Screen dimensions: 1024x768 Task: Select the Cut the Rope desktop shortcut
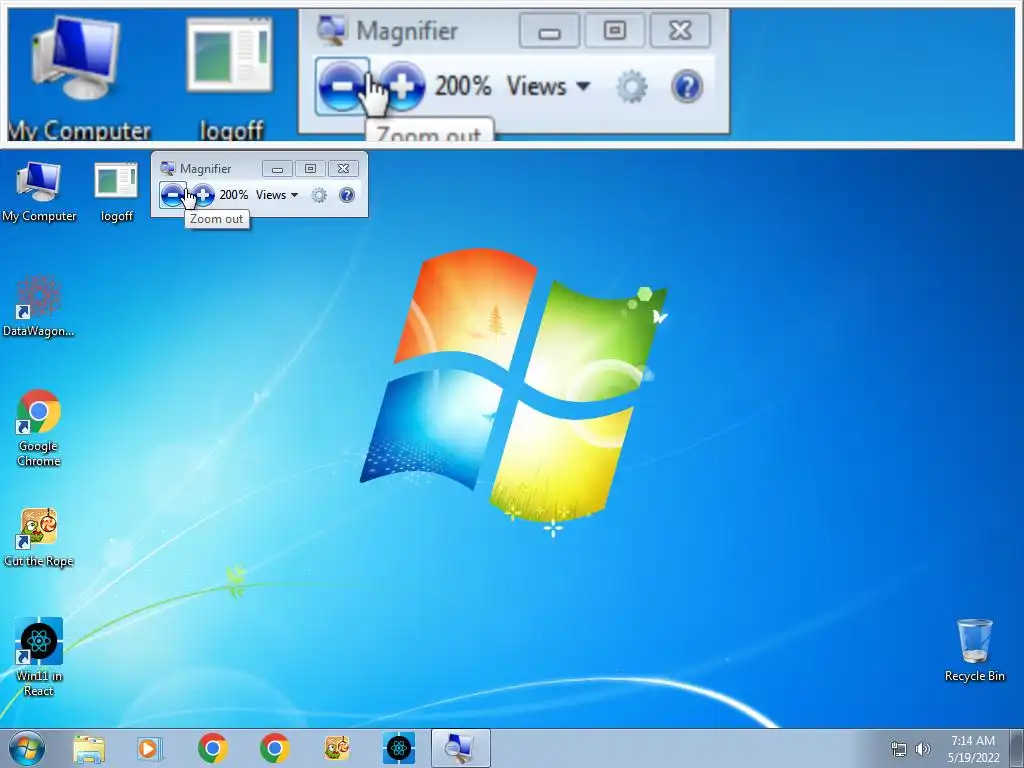39,537
